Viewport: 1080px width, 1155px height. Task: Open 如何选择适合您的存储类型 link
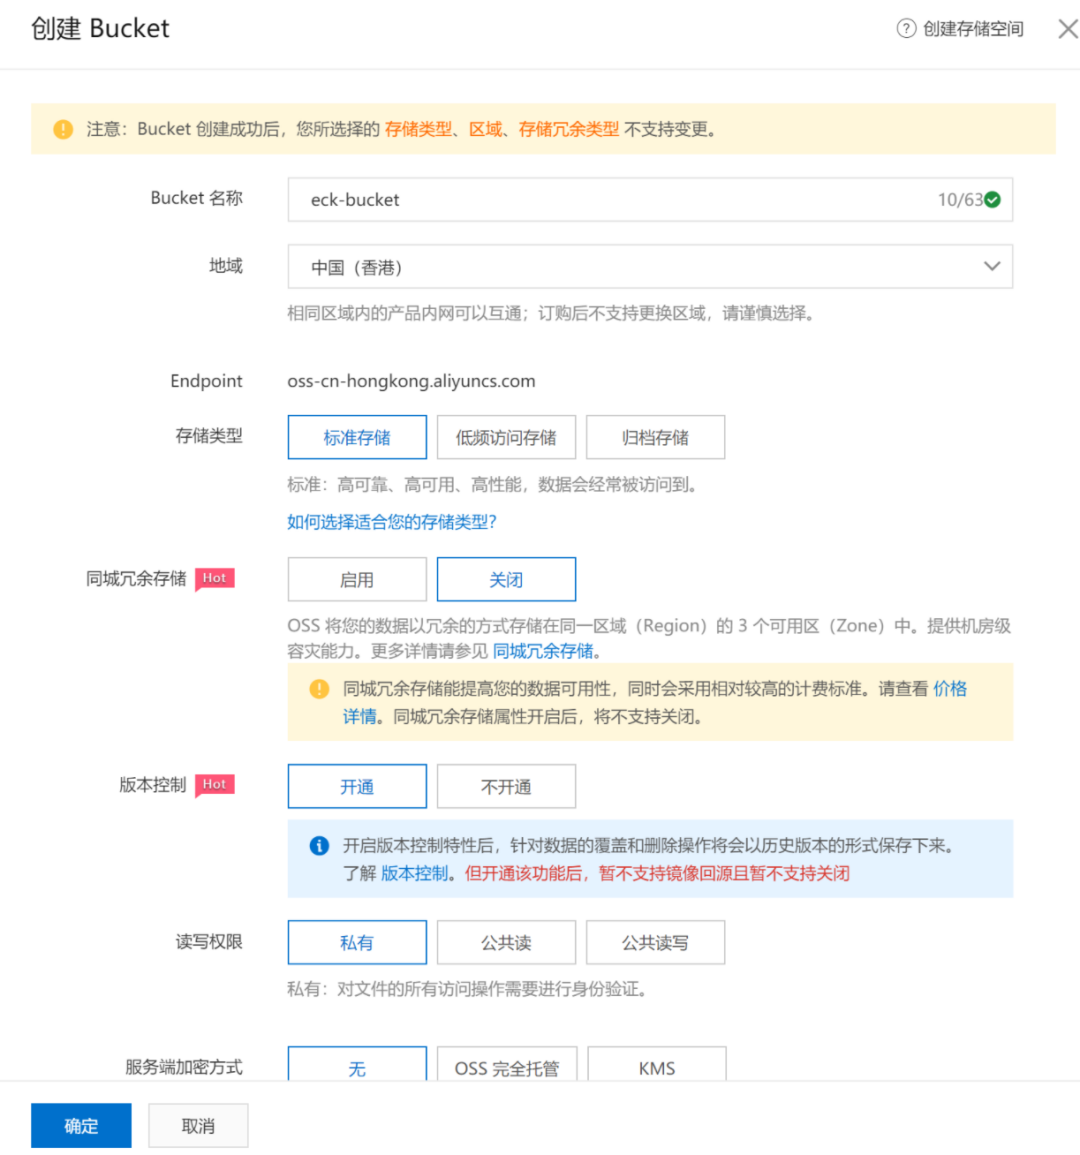(x=391, y=522)
